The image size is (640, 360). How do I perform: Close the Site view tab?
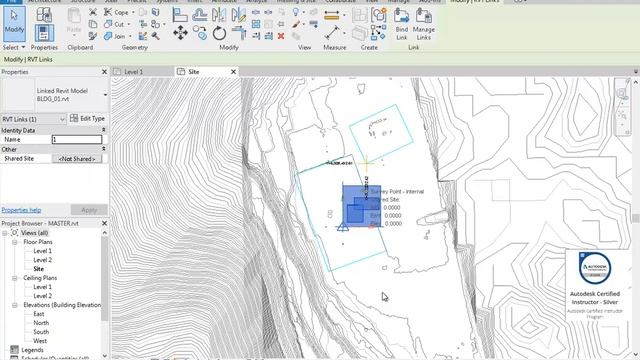pos(233,72)
